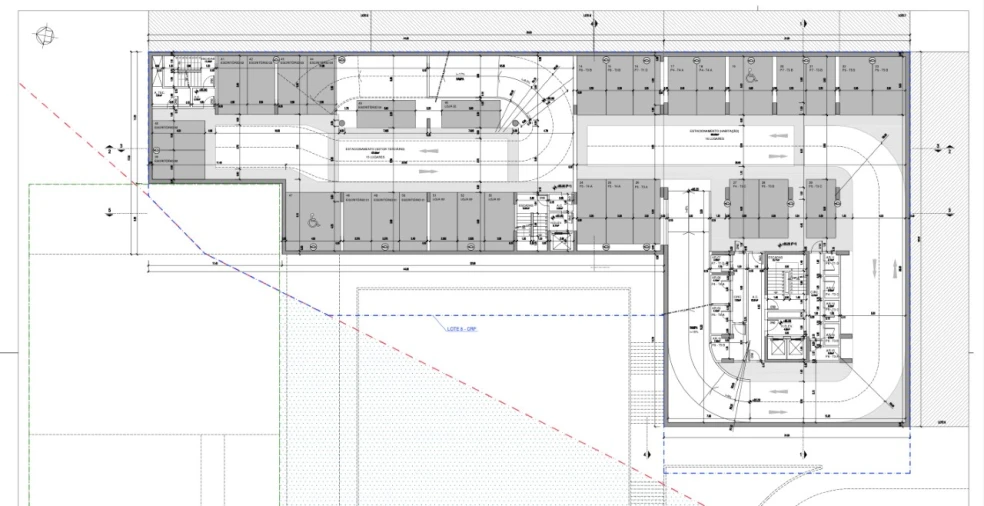This screenshot has width=984, height=506.
Task: Click the wheelchair symbol in lower-left parking row
Action: tap(313, 222)
